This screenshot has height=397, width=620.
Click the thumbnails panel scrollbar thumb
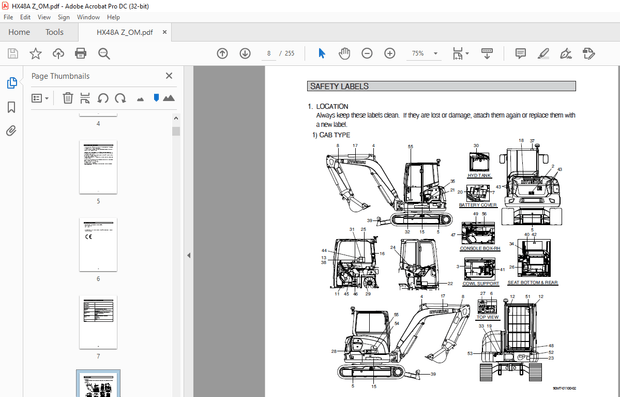click(176, 131)
